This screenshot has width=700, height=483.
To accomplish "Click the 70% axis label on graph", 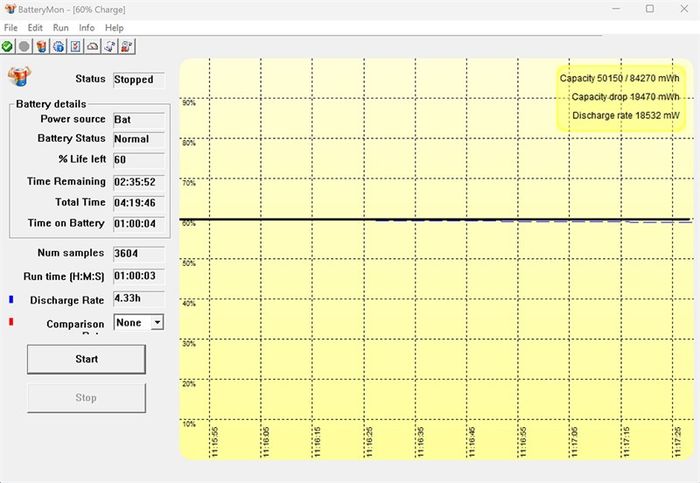I will (189, 183).
